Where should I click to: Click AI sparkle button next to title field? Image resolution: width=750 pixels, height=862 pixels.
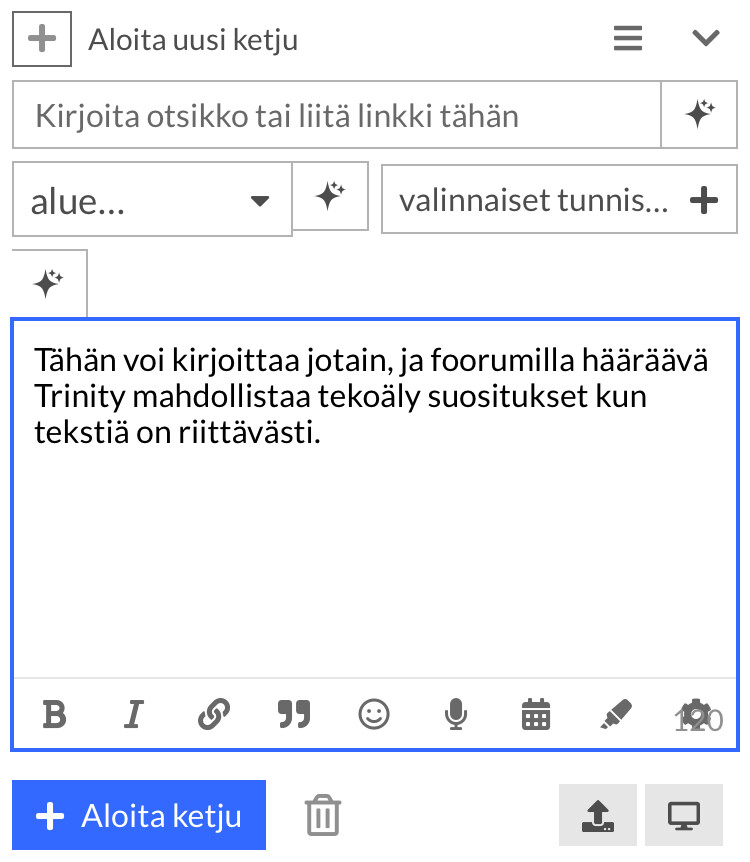pos(700,116)
